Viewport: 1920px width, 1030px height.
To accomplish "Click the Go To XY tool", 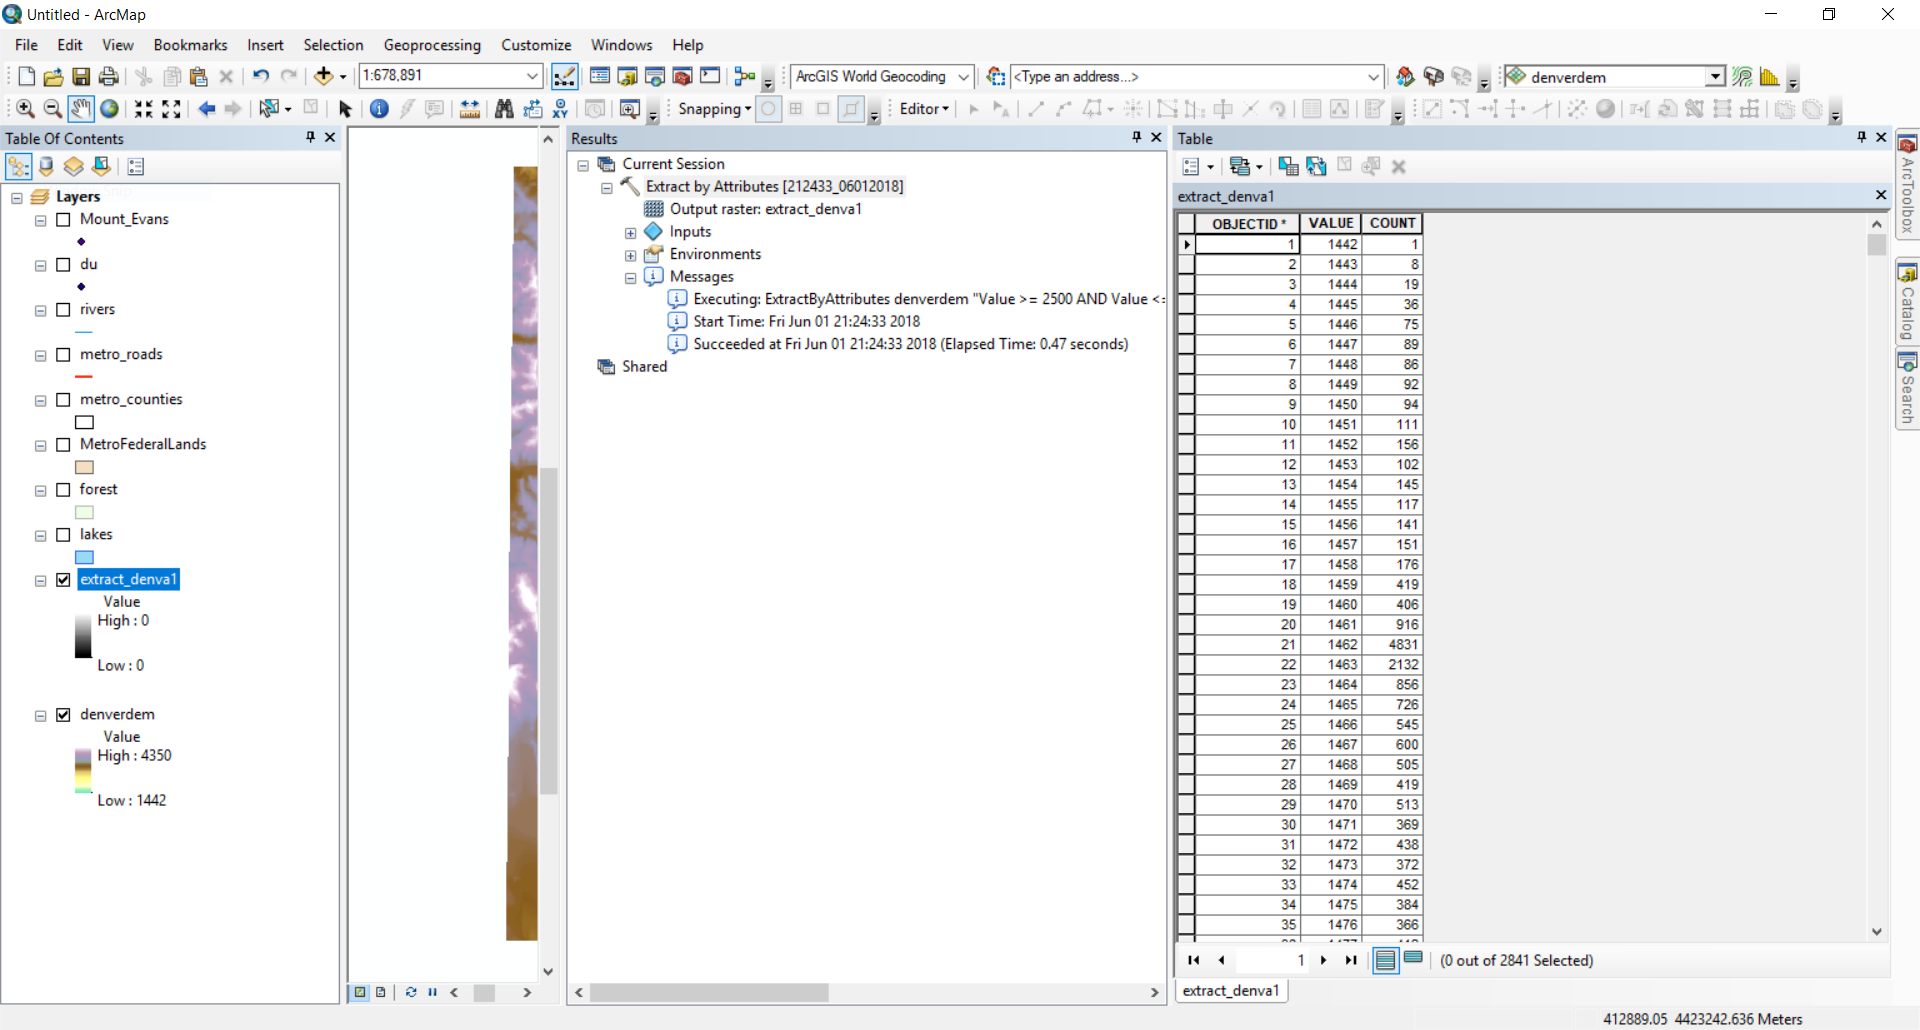I will click(560, 109).
